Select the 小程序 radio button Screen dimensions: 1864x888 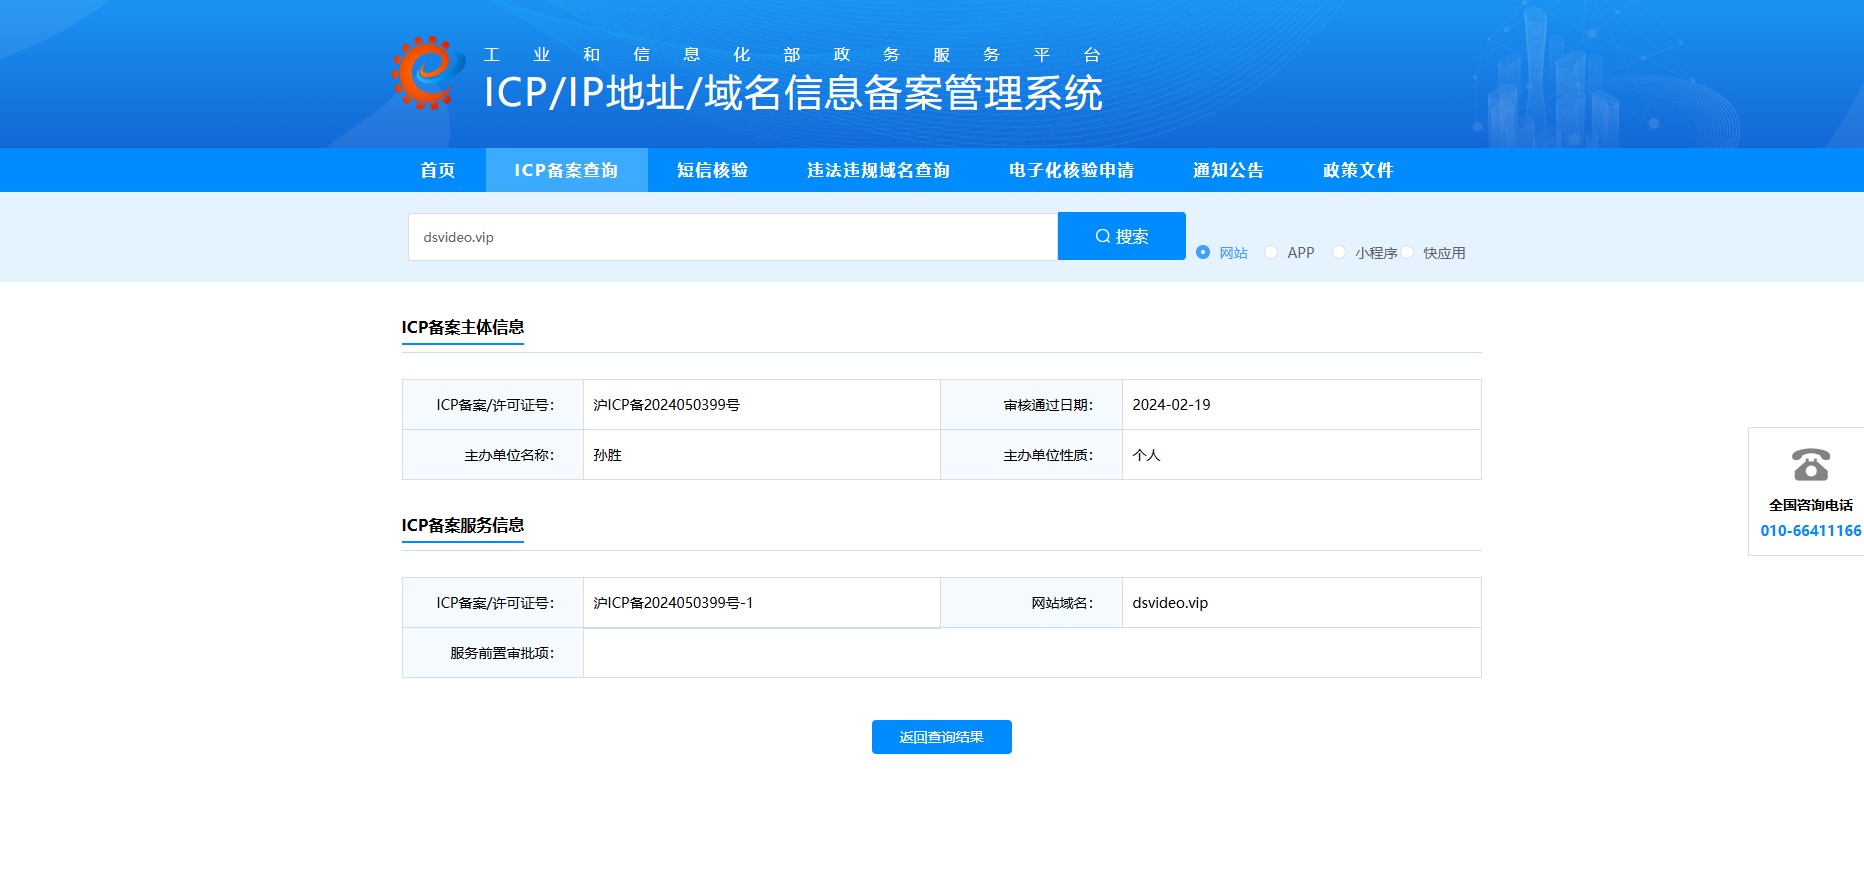coord(1339,252)
